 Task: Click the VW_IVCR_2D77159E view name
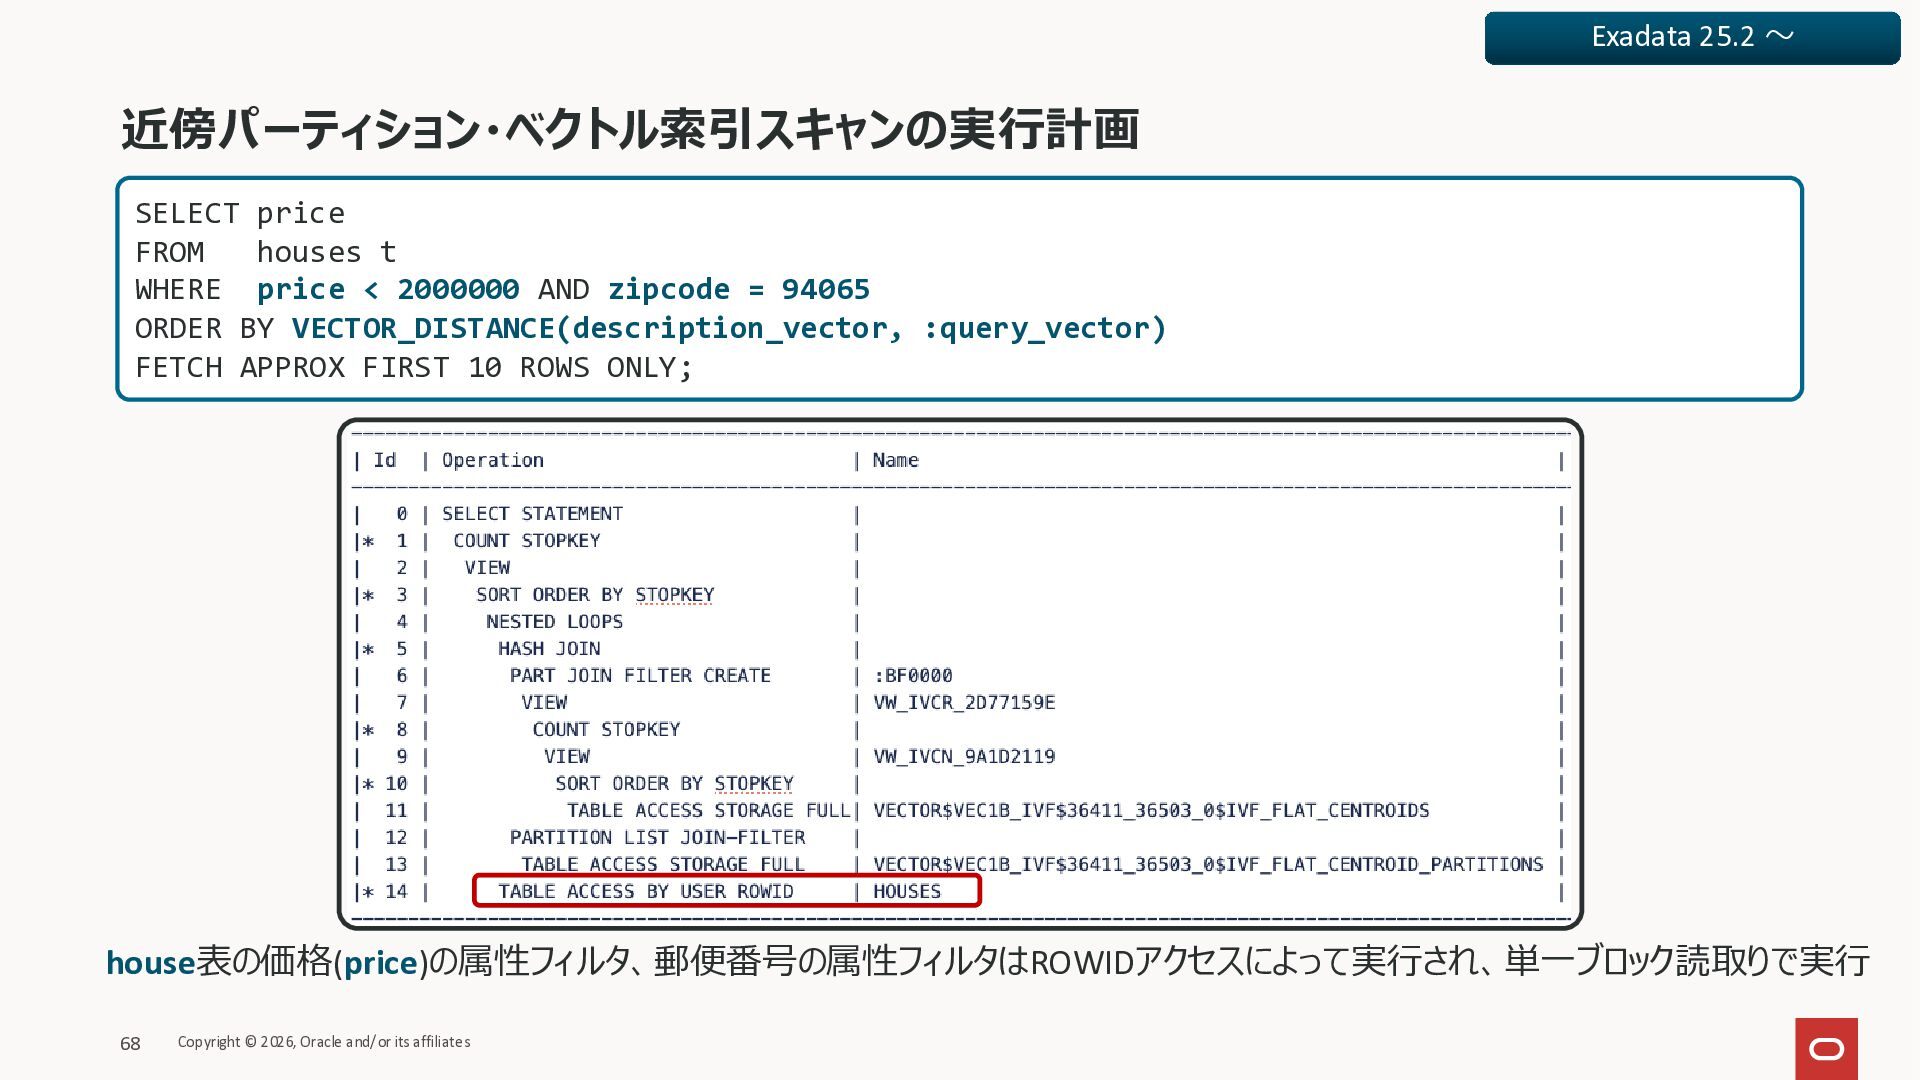[x=964, y=703]
